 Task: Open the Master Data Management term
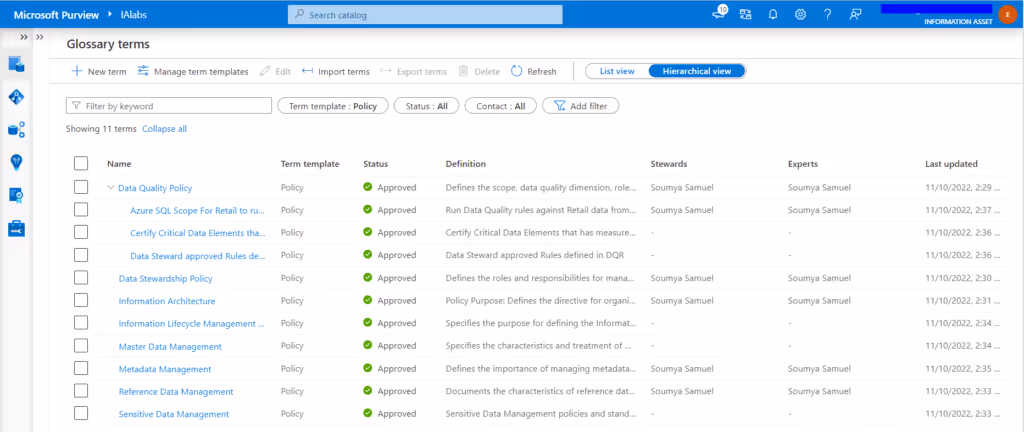pos(170,346)
